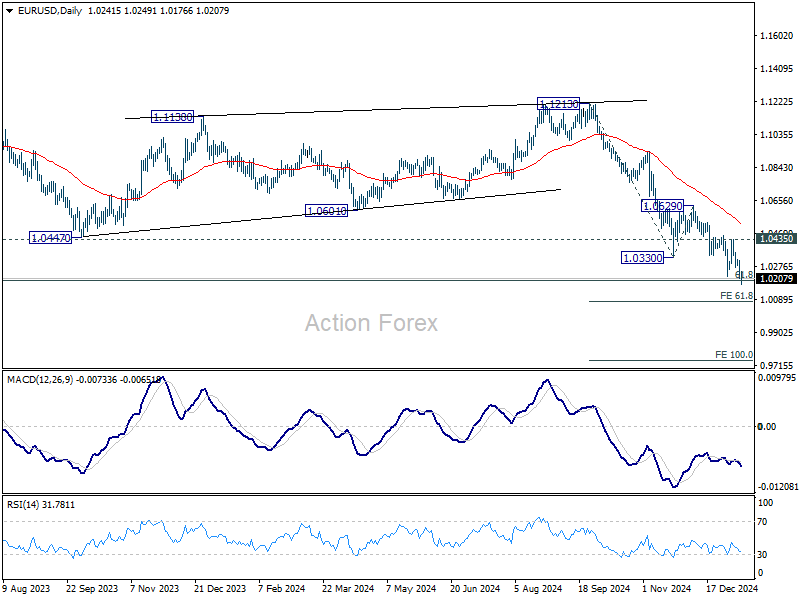Click the FE 100.0 Fibonacci level label
This screenshot has width=800, height=600.
[734, 355]
